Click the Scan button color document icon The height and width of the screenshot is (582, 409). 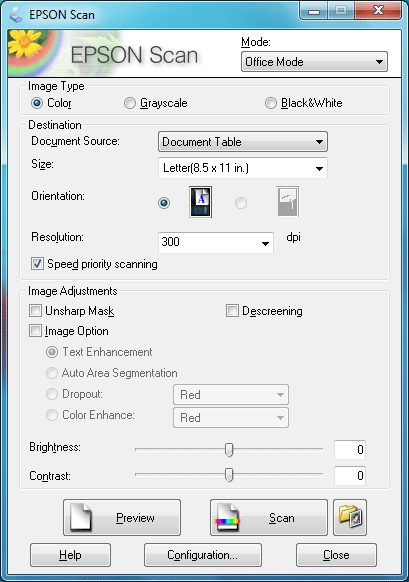point(227,518)
